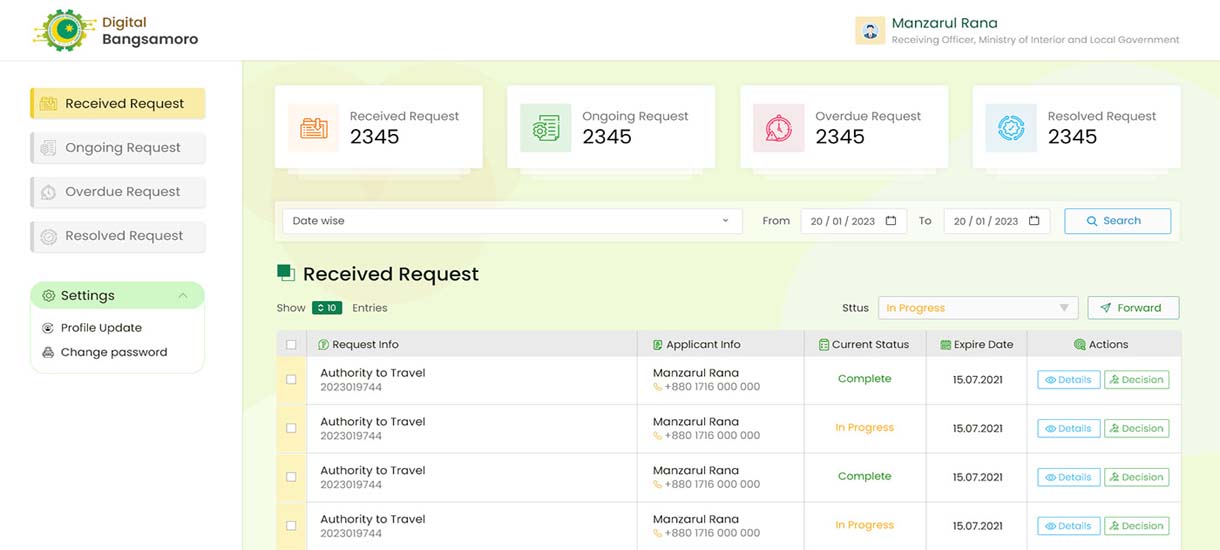Click the Settings gear icon
The height and width of the screenshot is (550, 1220).
49,296
